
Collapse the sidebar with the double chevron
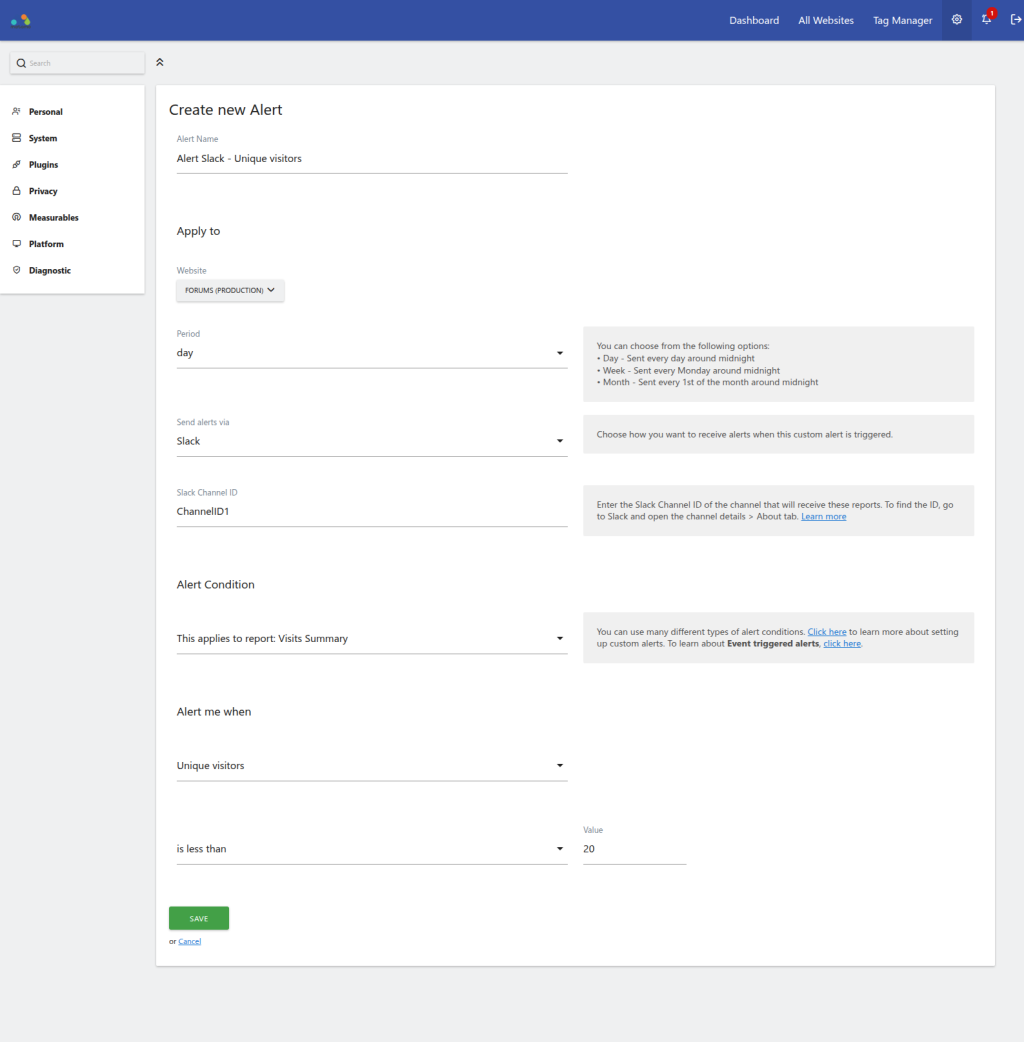point(160,62)
